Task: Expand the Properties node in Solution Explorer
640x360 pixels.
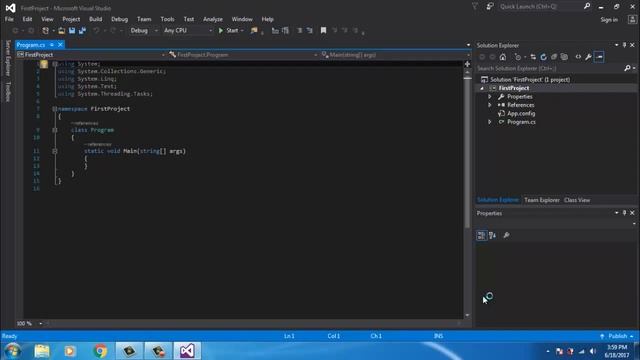Action: [490, 97]
